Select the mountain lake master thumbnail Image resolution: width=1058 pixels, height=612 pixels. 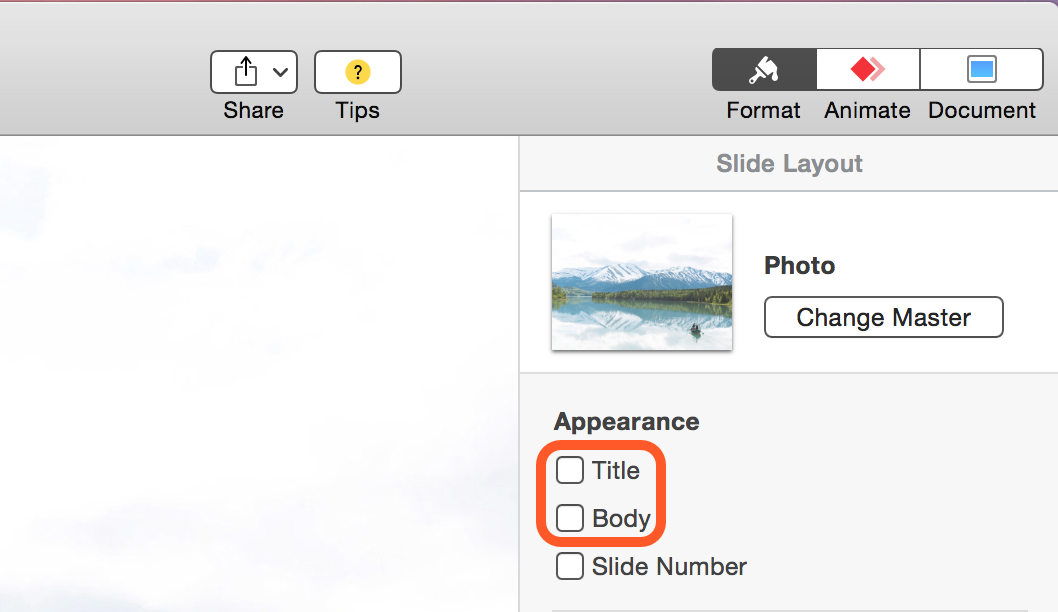(x=642, y=282)
